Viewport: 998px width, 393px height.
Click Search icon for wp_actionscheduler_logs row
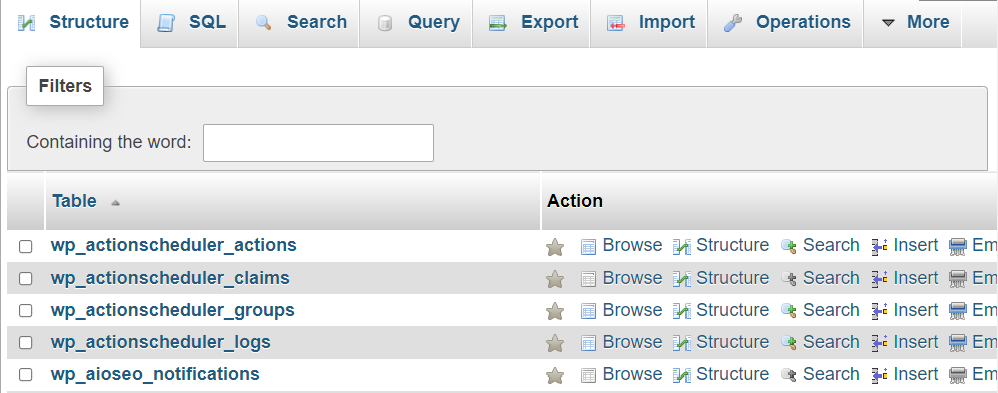tap(789, 343)
